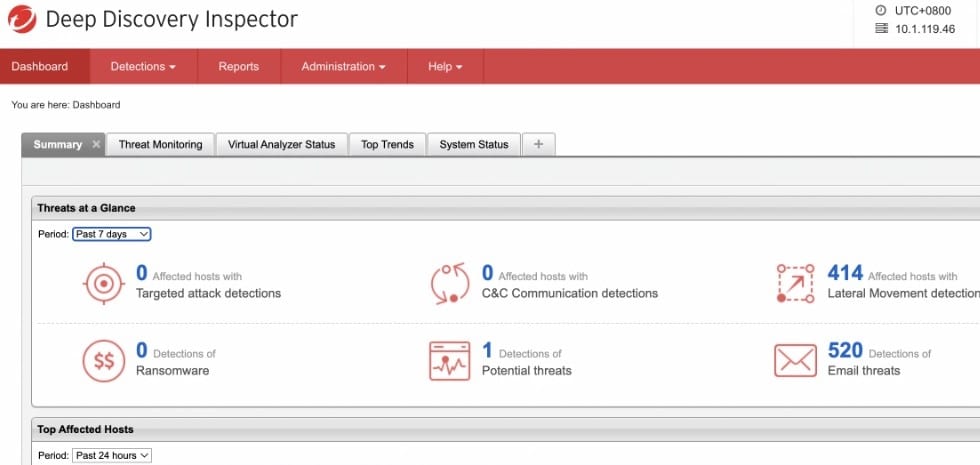Click the Lateral Movement detections icon
The width and height of the screenshot is (980, 465).
click(796, 284)
